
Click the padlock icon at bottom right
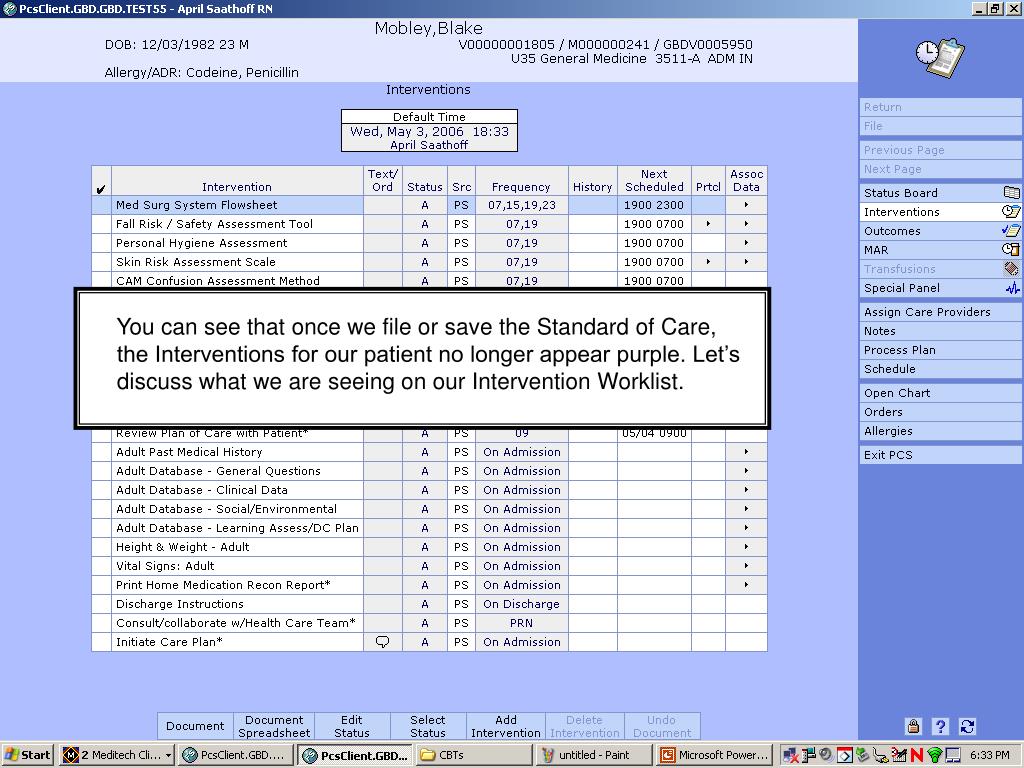tap(913, 726)
